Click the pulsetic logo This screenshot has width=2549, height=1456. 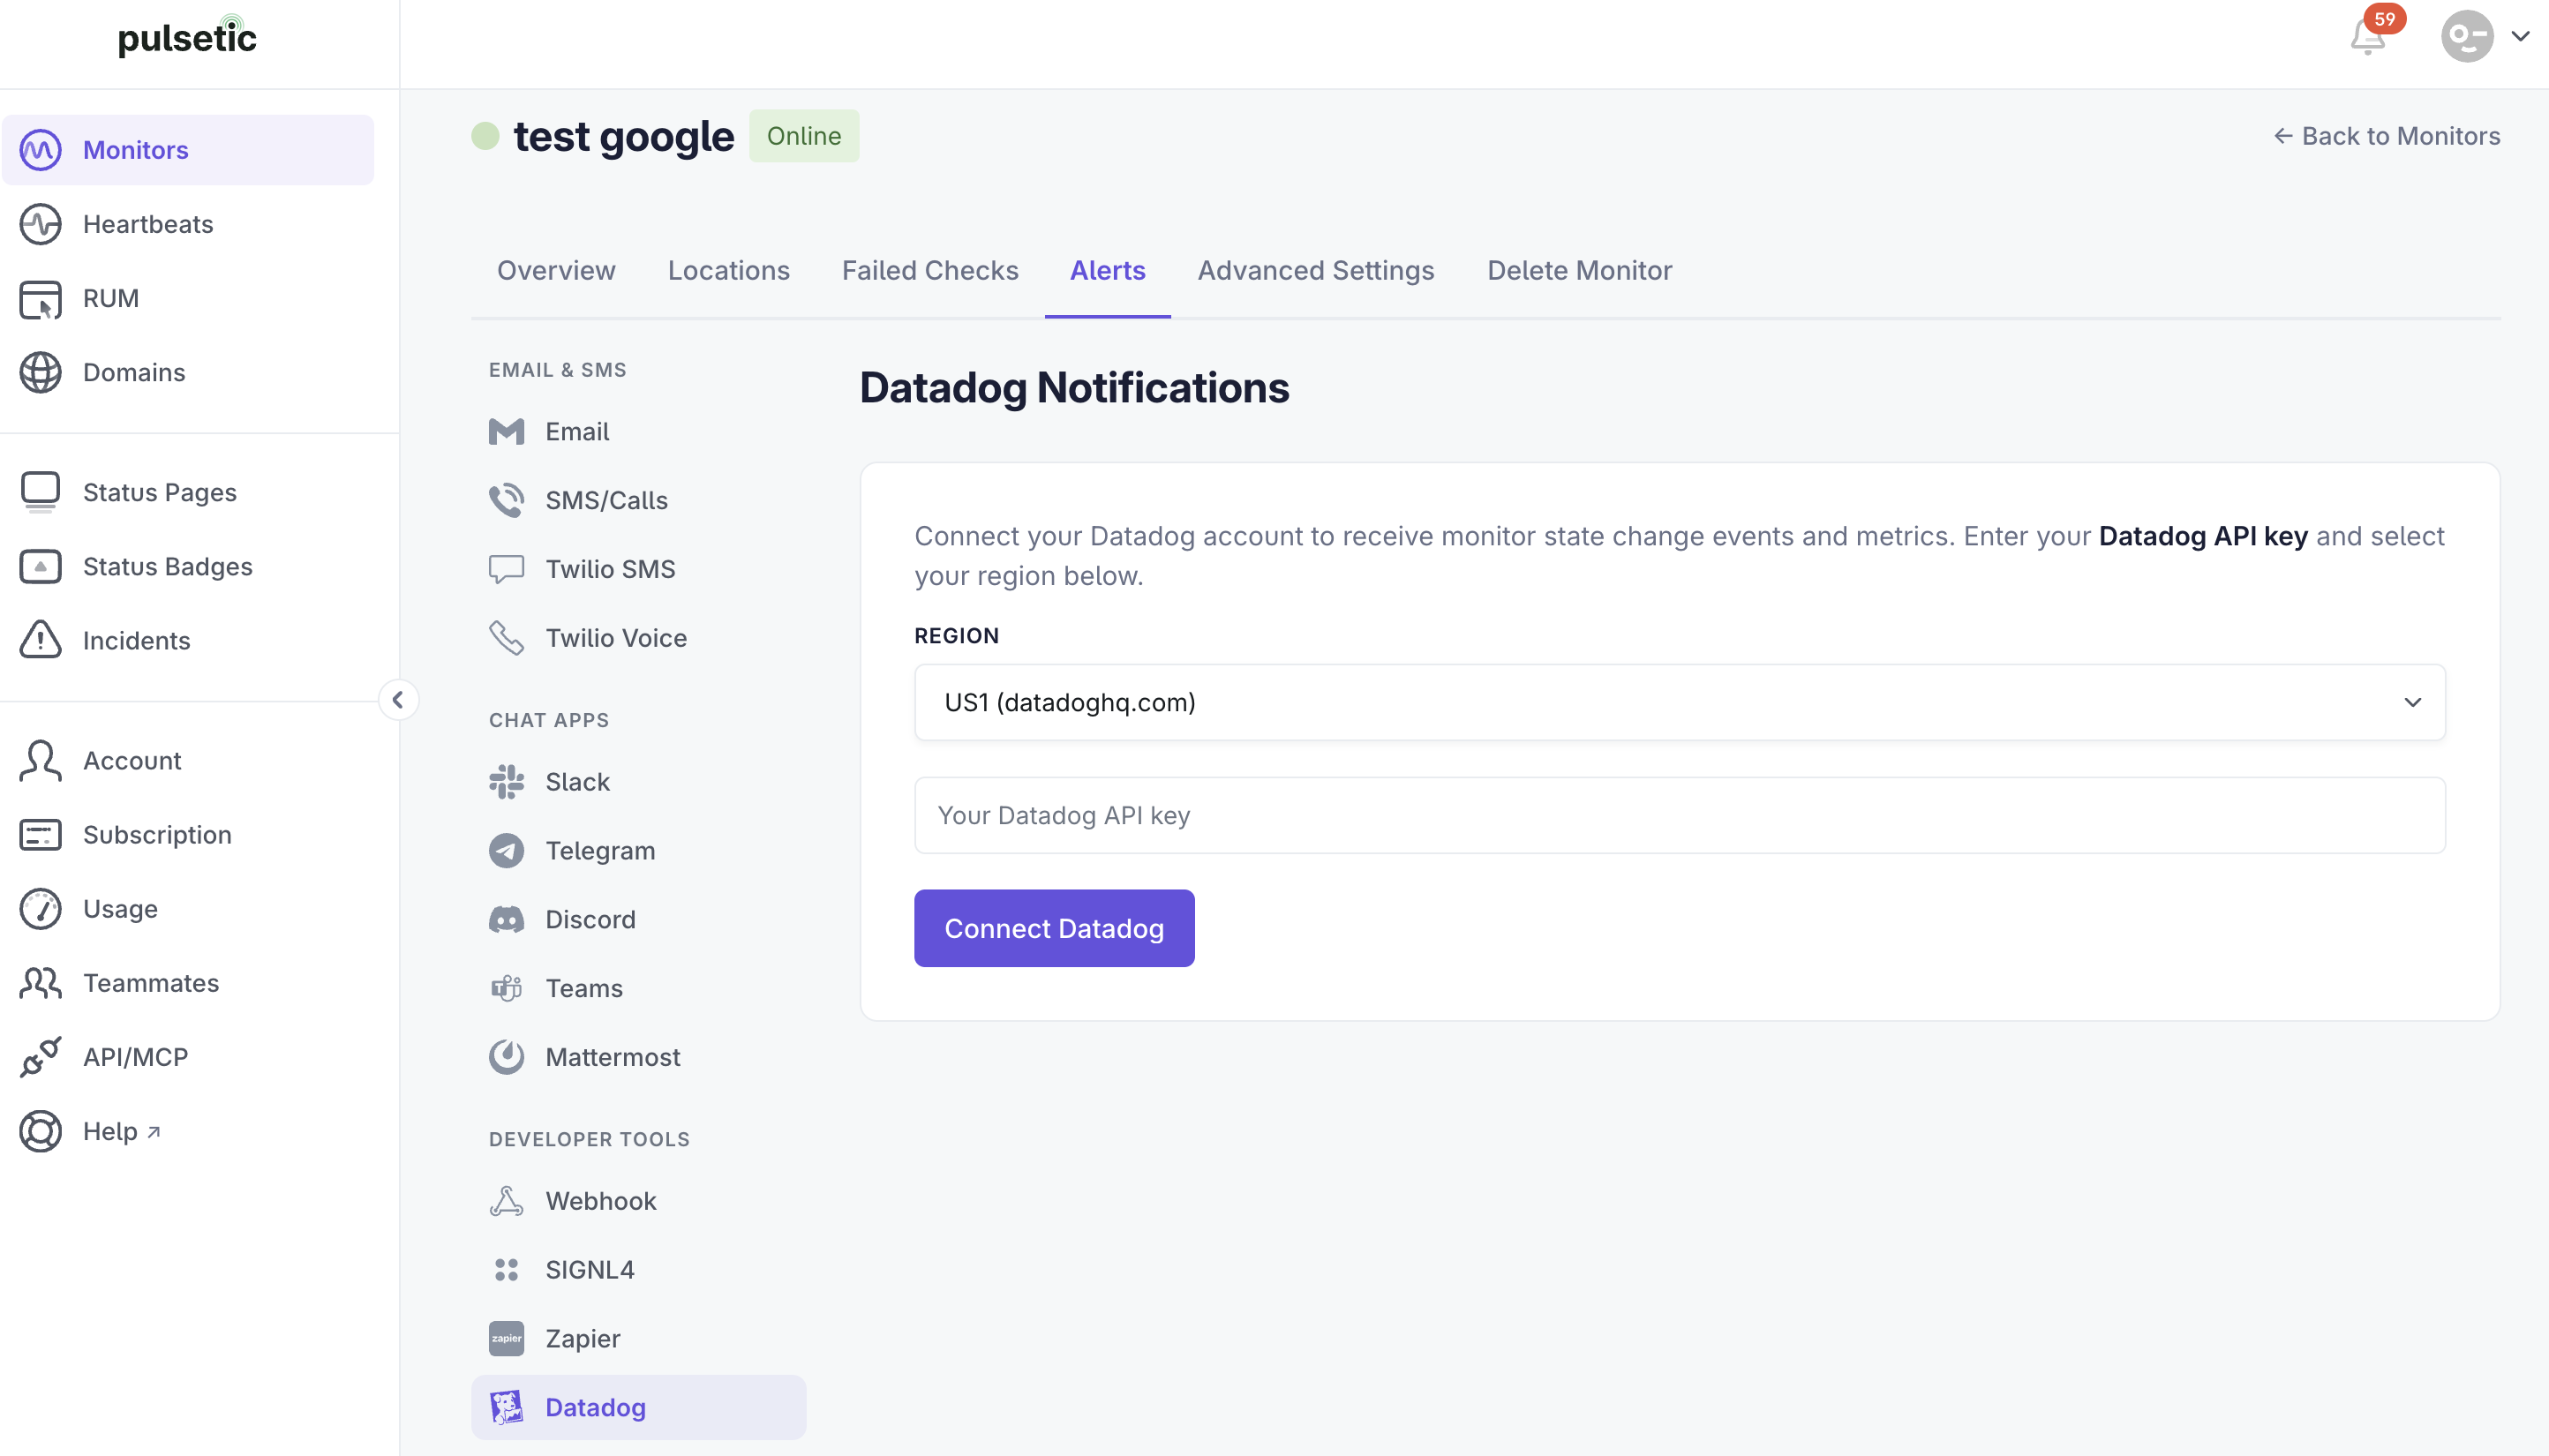pos(187,36)
